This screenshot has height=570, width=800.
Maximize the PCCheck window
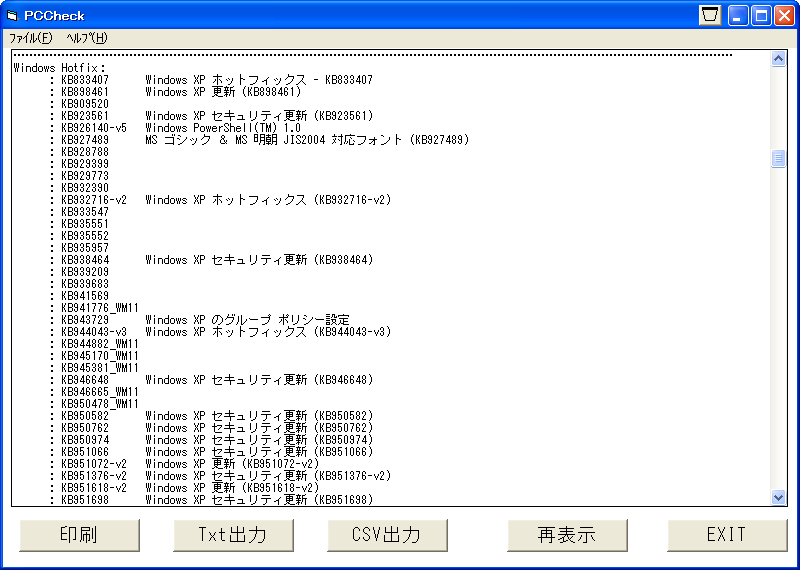pyautogui.click(x=761, y=16)
